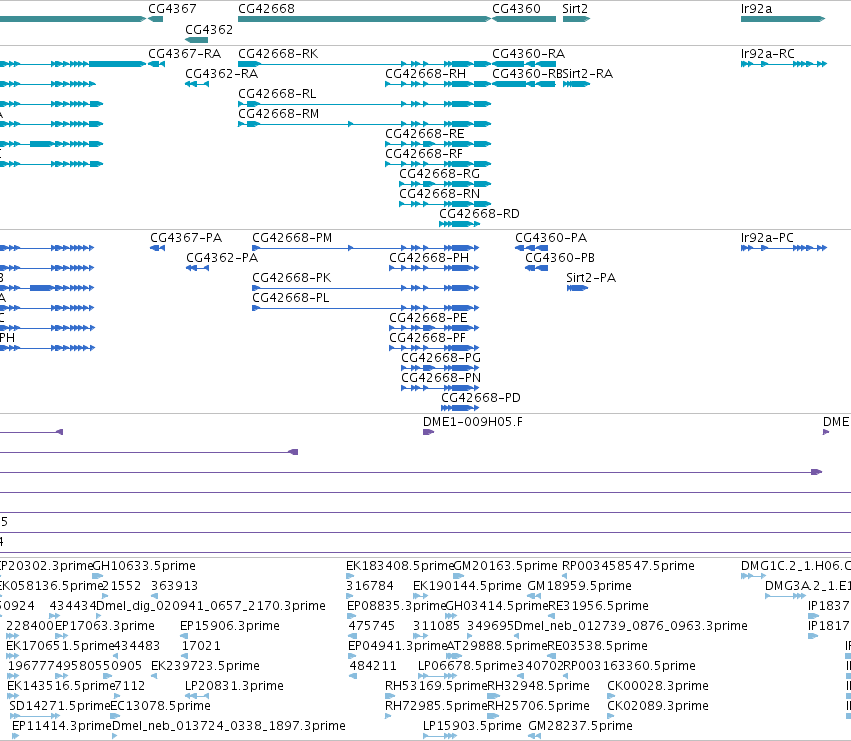Select the EK183408.5prime EST label
The image size is (851, 741).
(x=400, y=566)
